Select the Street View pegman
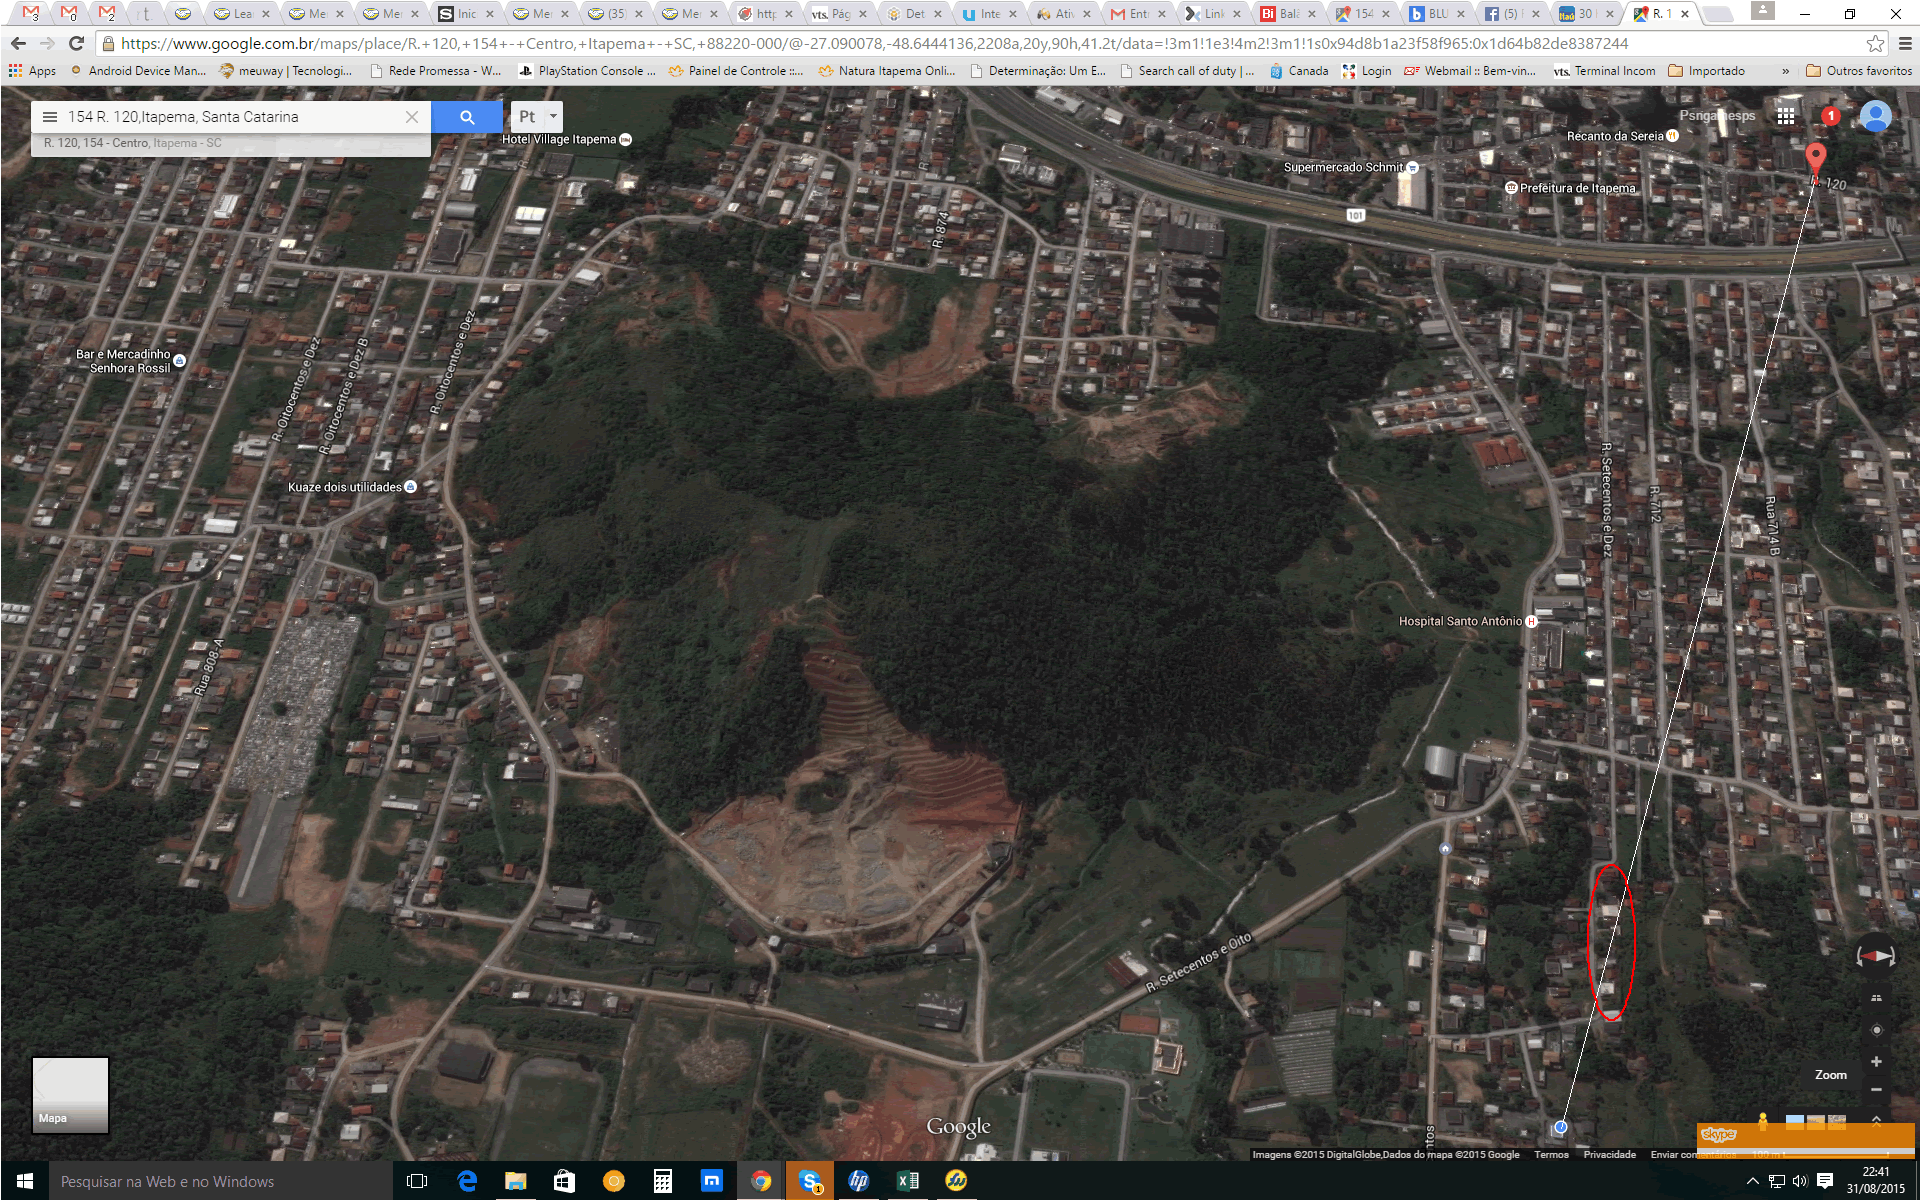The height and width of the screenshot is (1200, 1920). (x=1763, y=1122)
